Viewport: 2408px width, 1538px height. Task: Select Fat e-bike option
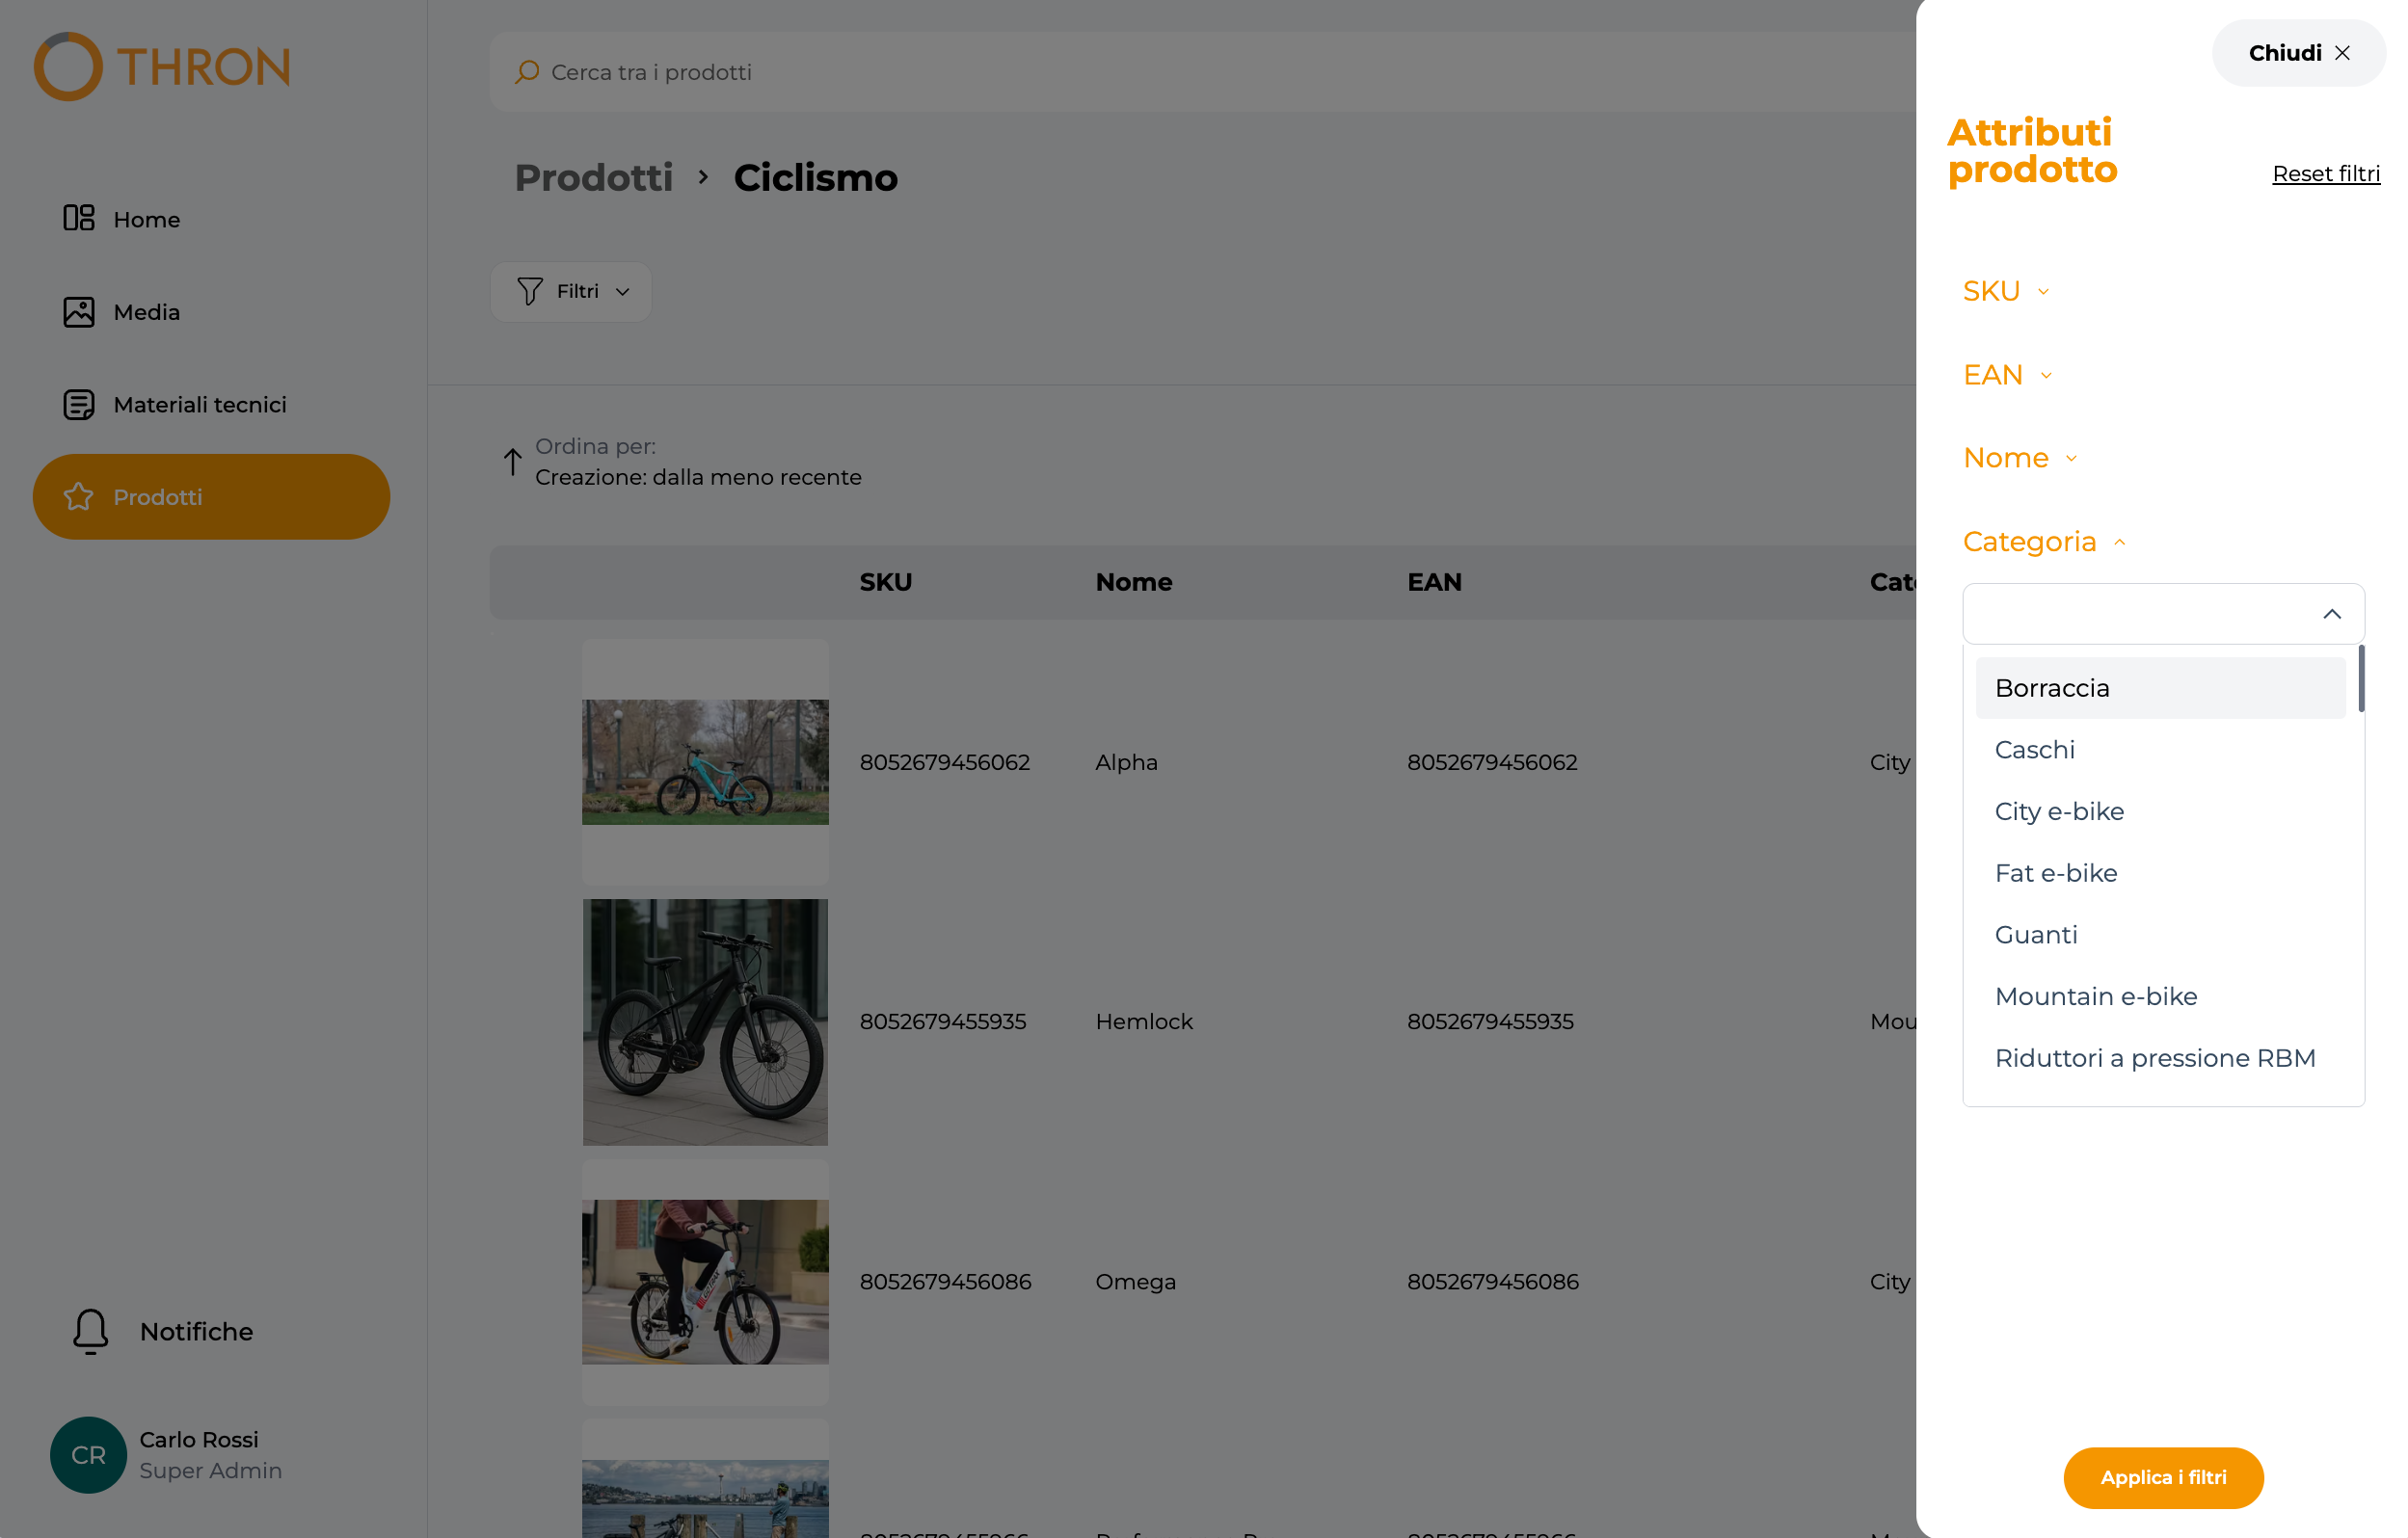point(2160,873)
